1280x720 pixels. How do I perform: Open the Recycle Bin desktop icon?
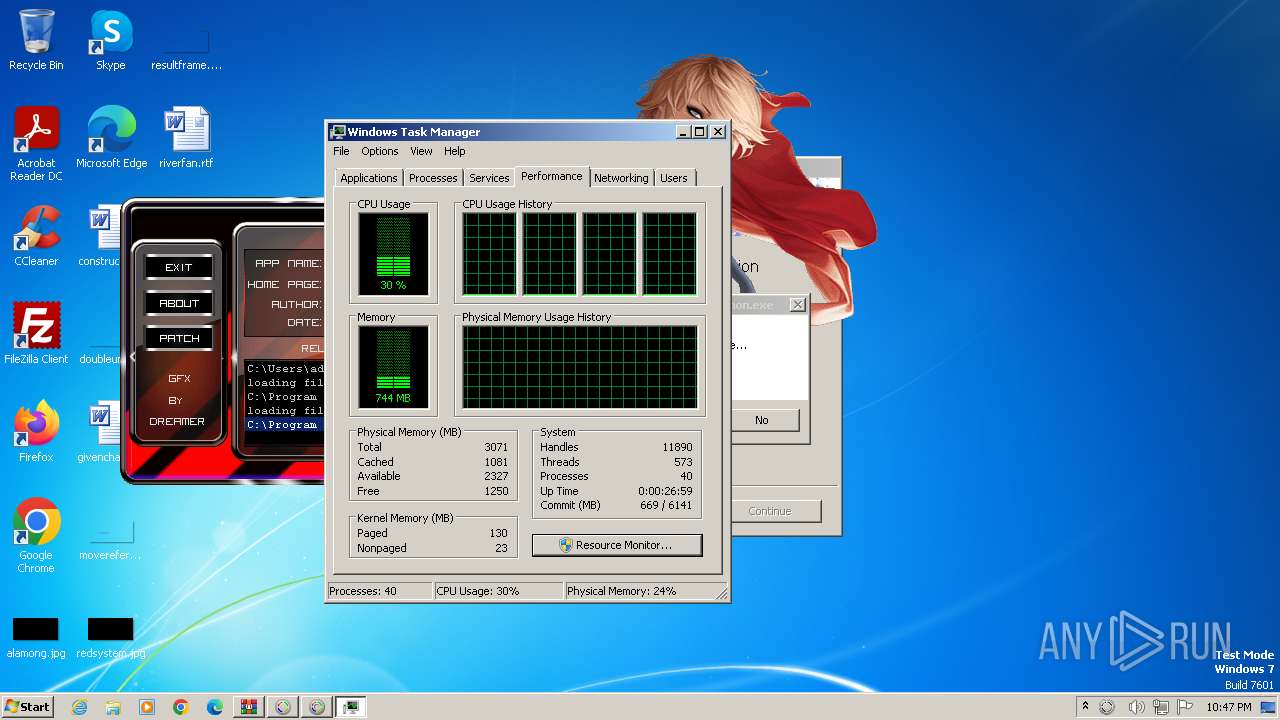[36, 40]
